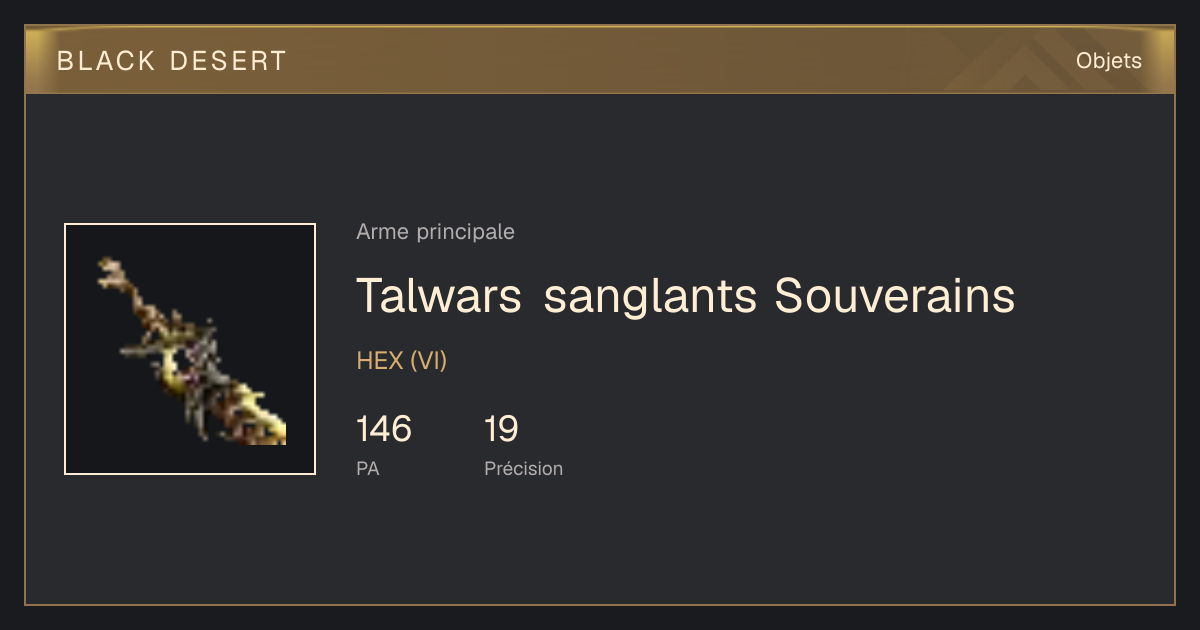Open the Objets section link
1200x630 pixels.
[1108, 61]
